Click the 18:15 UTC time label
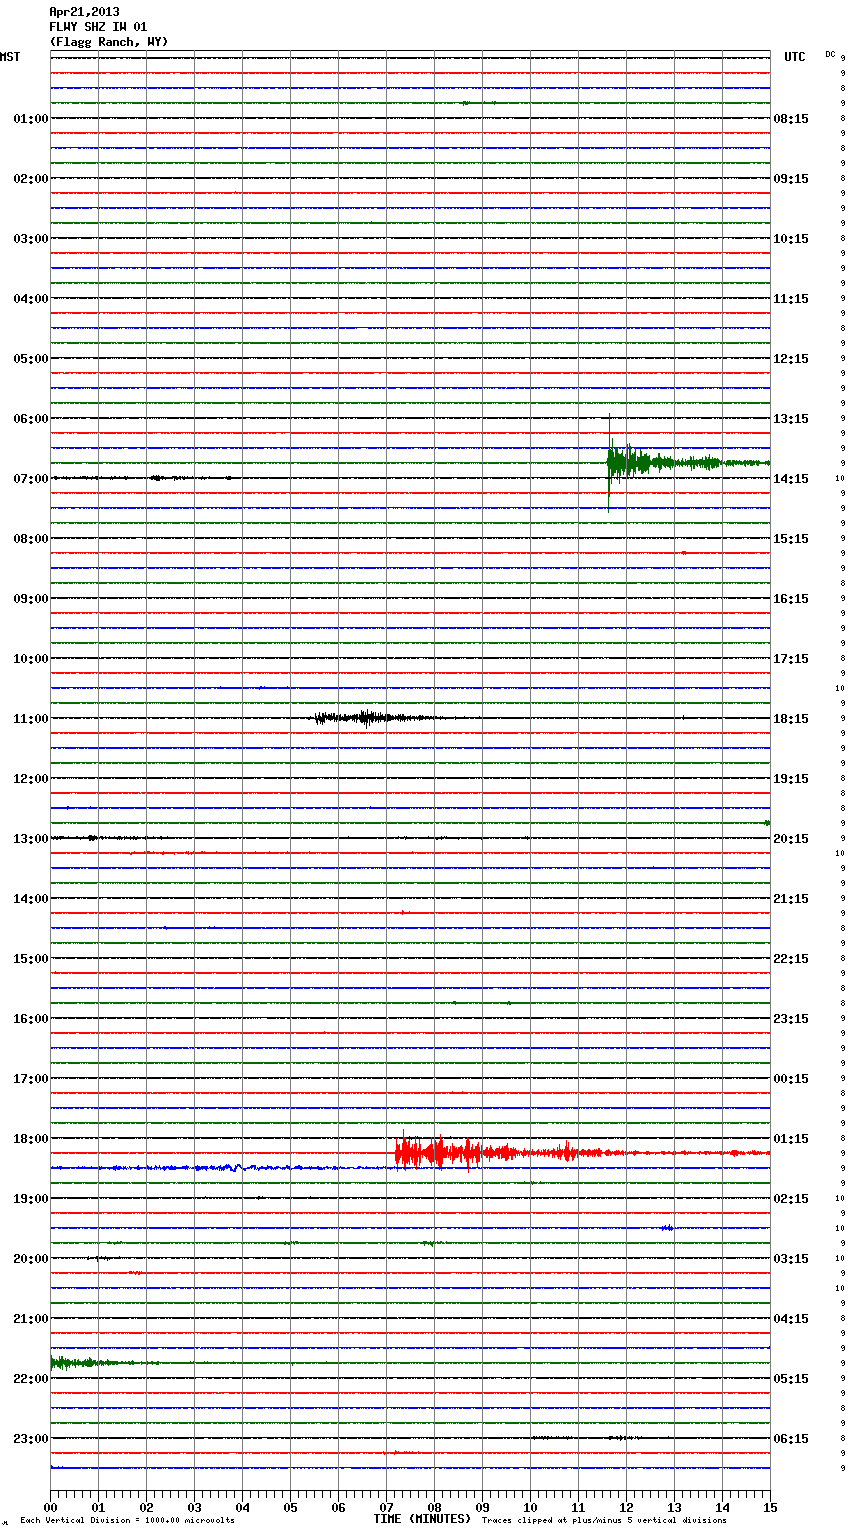Viewport: 850px width, 1534px height. click(x=791, y=719)
